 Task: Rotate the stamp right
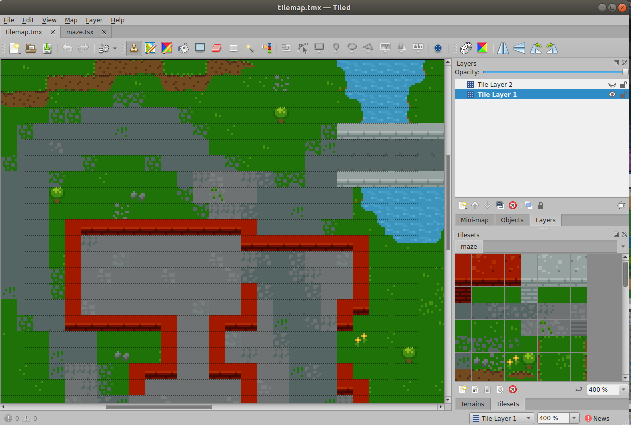(x=552, y=48)
